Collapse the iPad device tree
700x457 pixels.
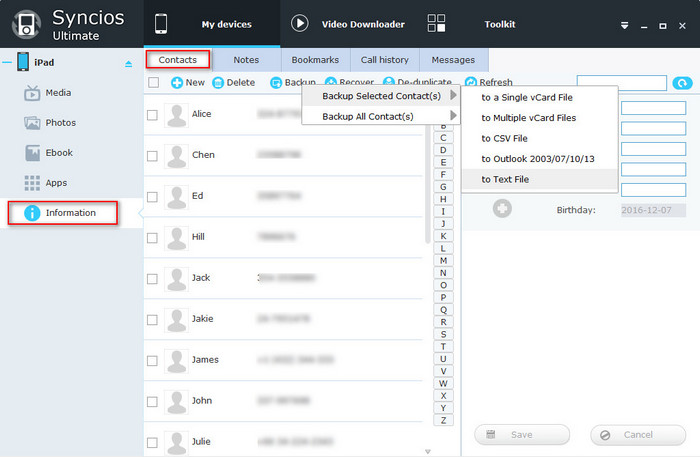7,62
